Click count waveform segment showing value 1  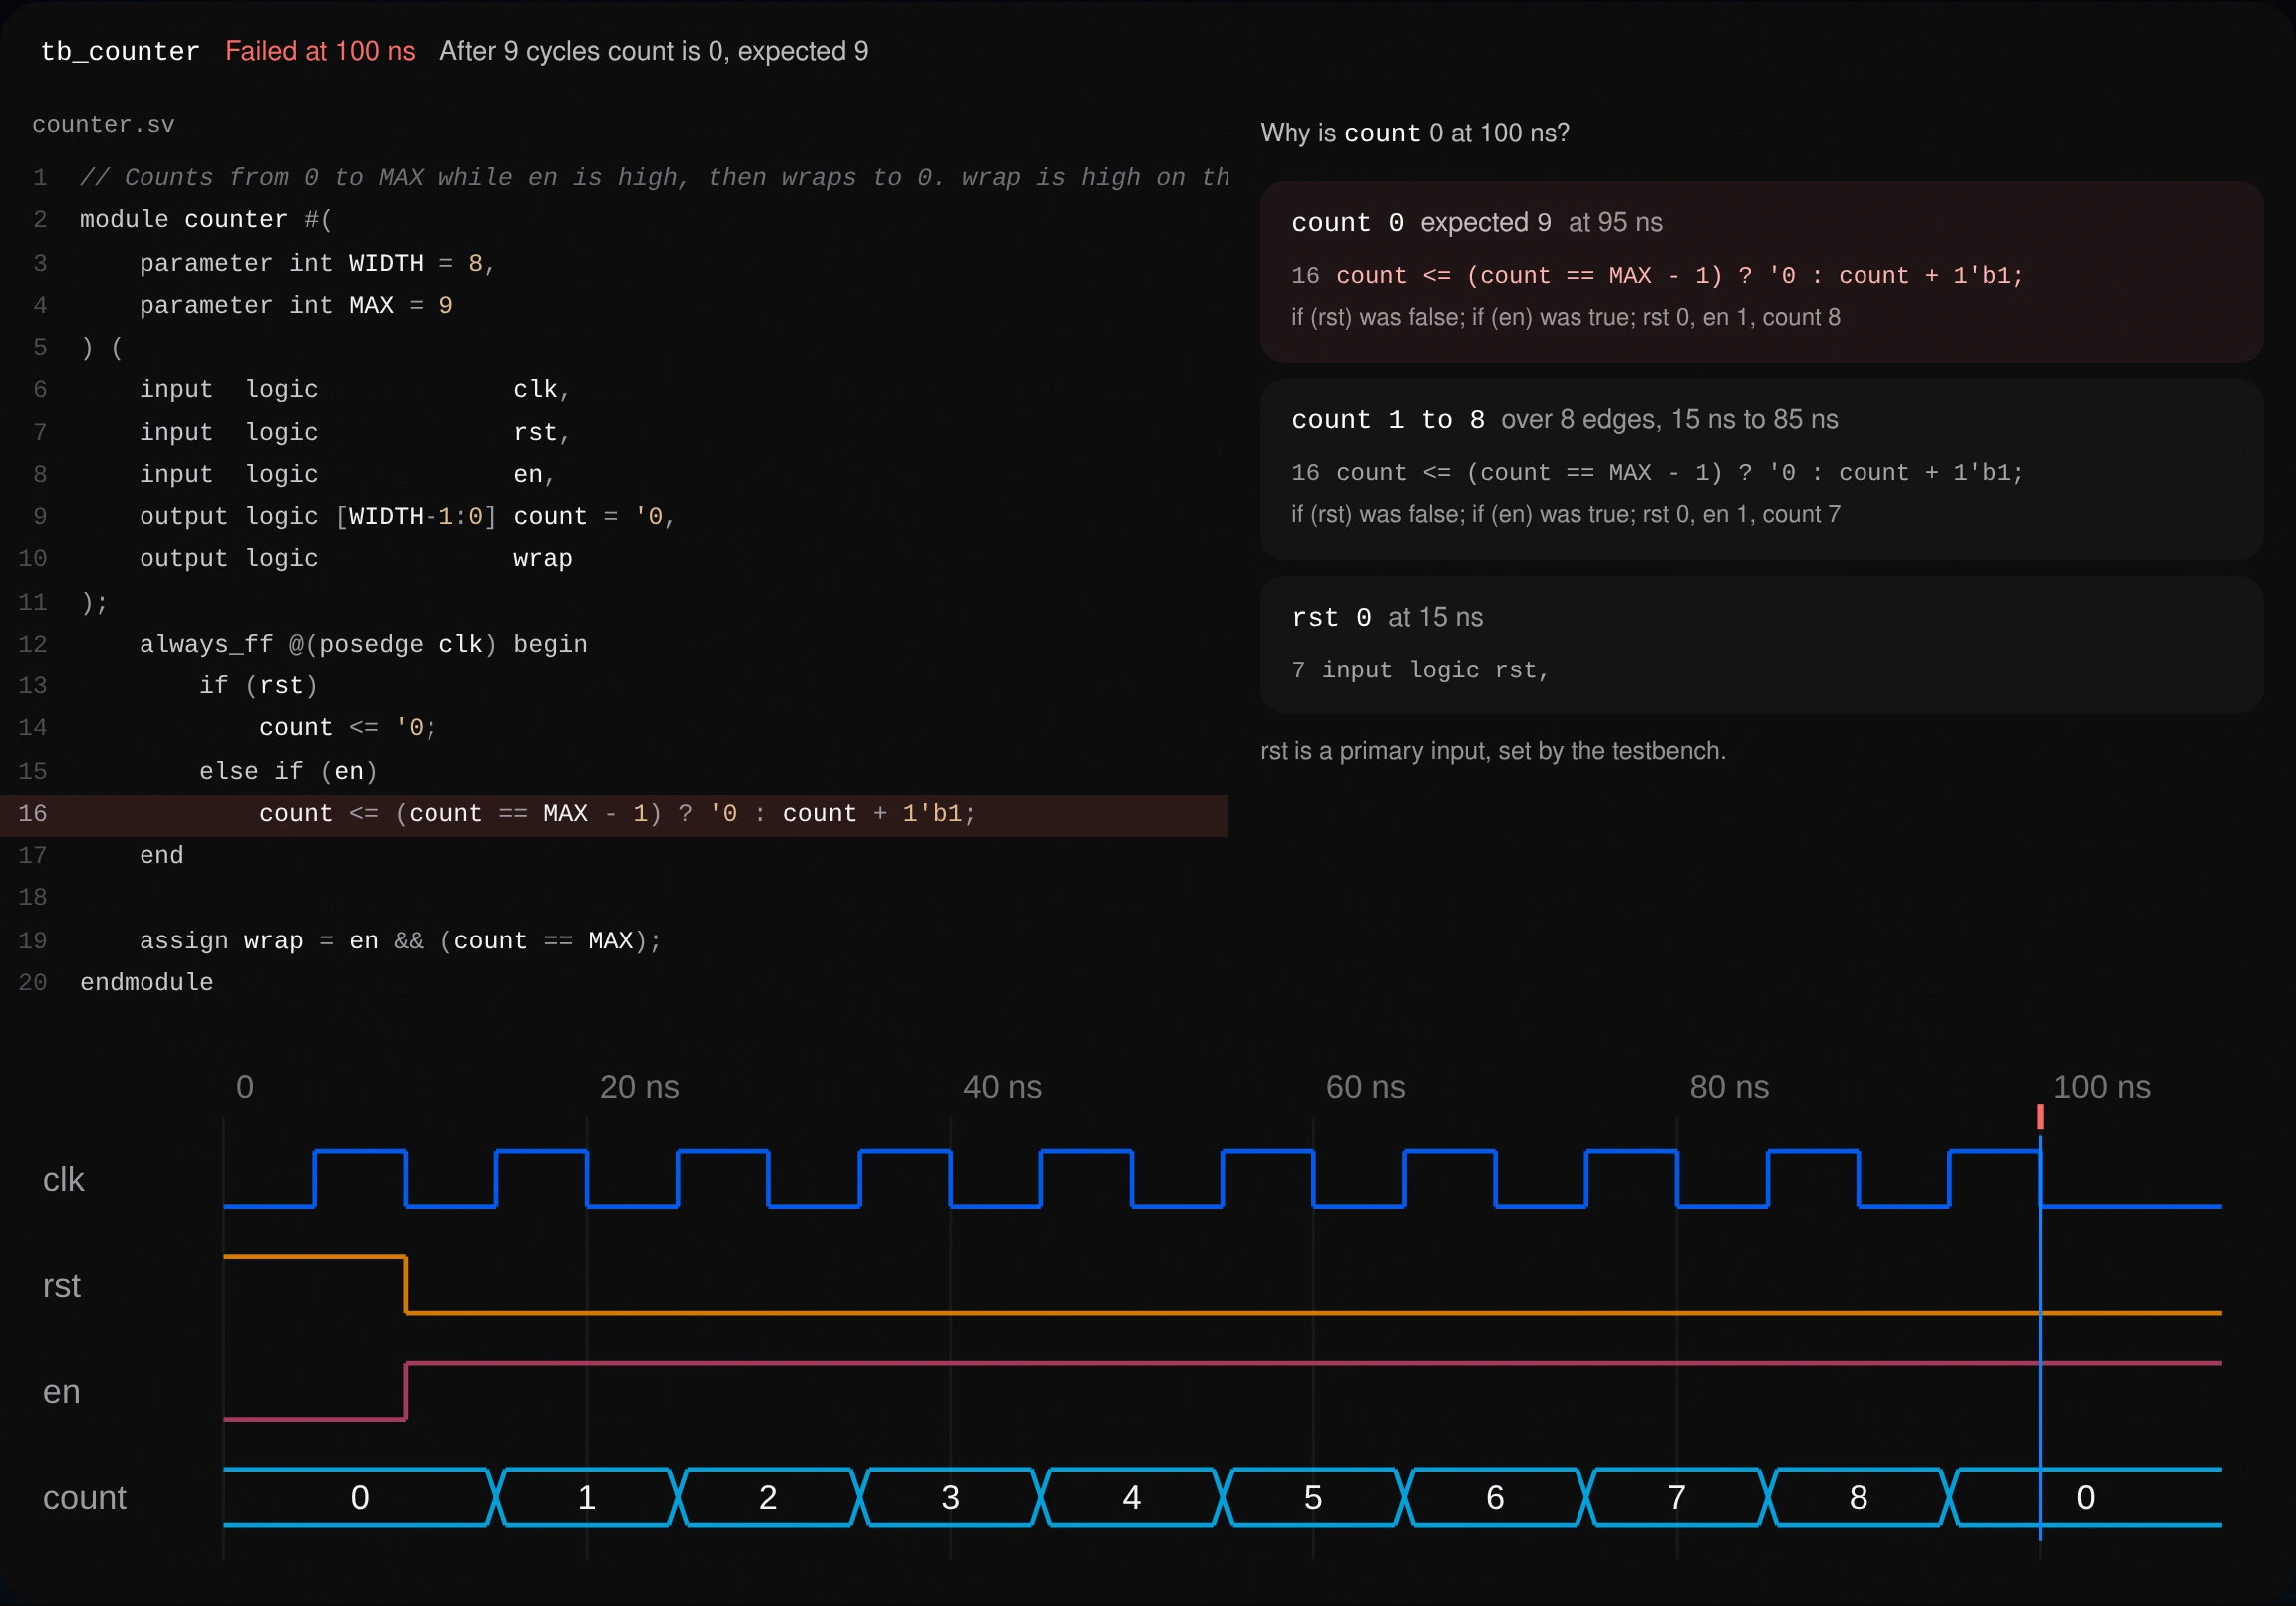[586, 1498]
